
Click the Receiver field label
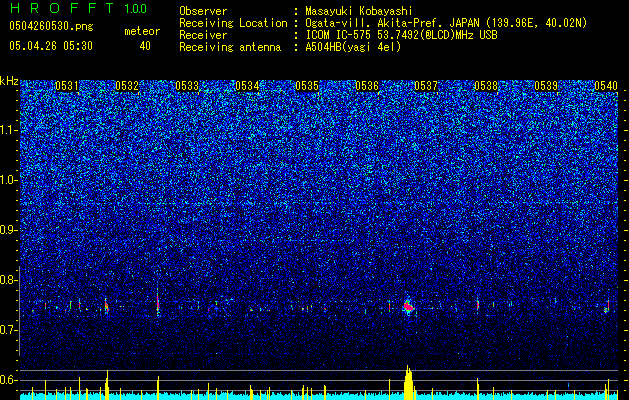(x=203, y=35)
